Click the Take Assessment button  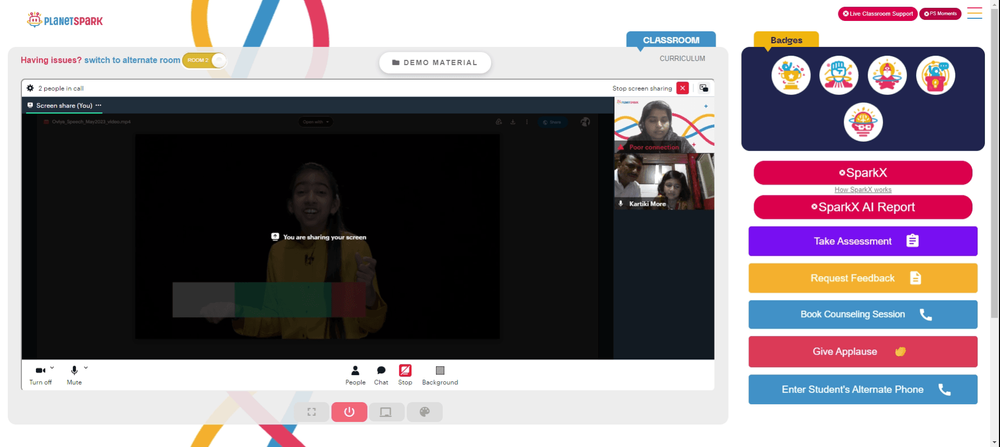(863, 241)
